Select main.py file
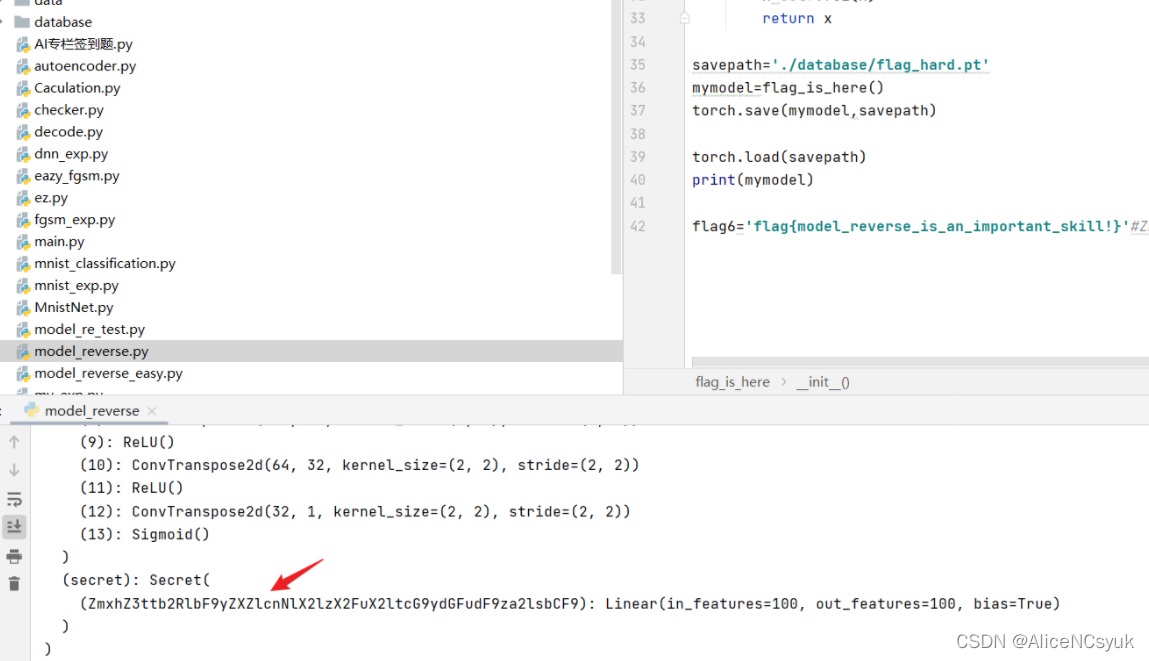Image resolution: width=1149 pixels, height=661 pixels. click(x=59, y=242)
